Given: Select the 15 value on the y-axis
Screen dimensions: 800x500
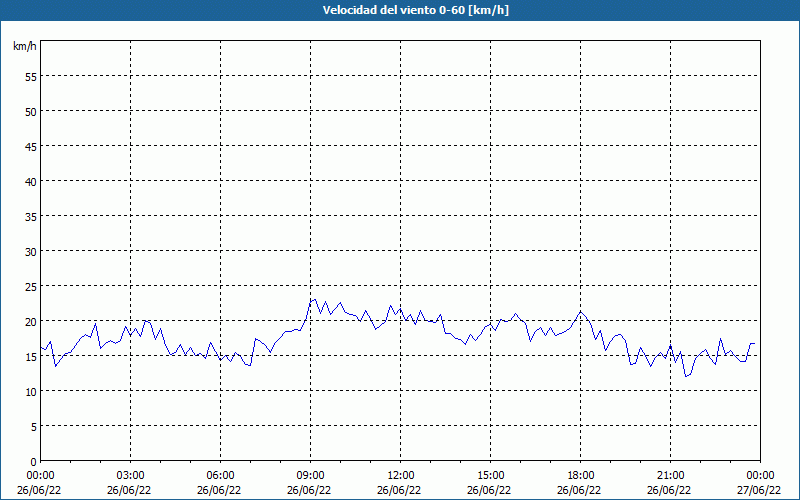Looking at the screenshot, I should click(x=31, y=357).
